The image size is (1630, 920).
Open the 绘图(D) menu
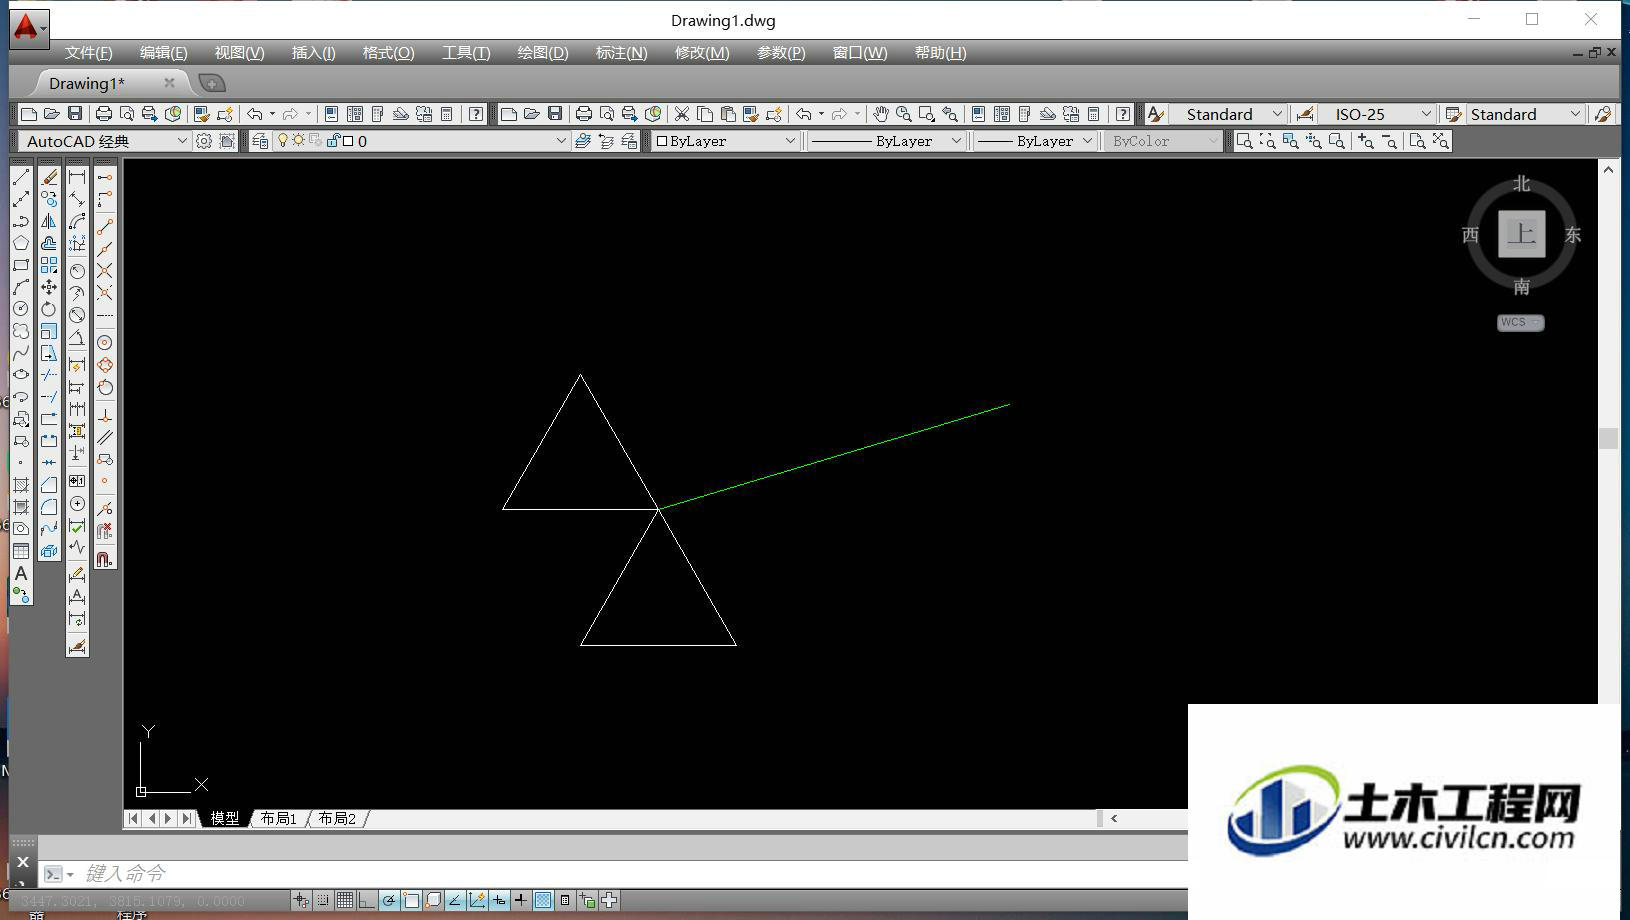pyautogui.click(x=542, y=52)
